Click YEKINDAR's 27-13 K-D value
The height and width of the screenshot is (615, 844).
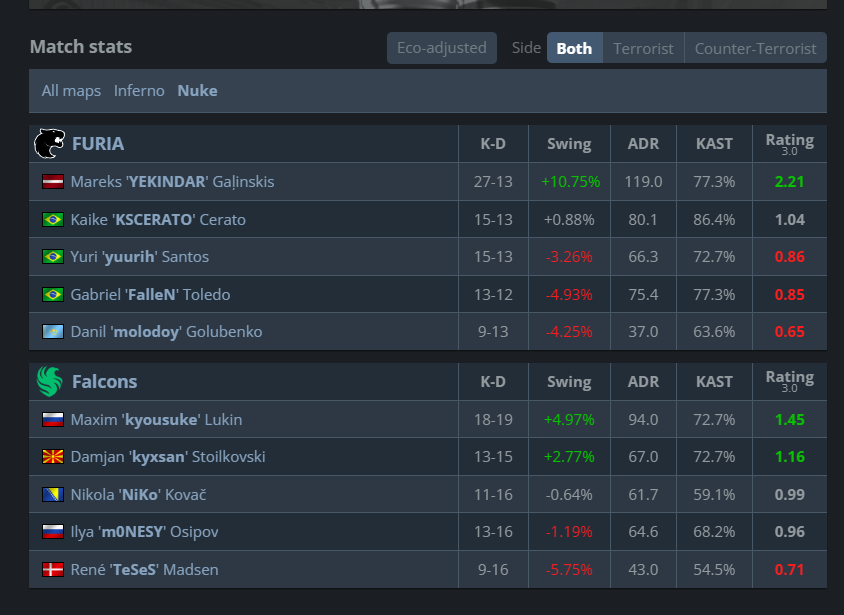tap(493, 182)
